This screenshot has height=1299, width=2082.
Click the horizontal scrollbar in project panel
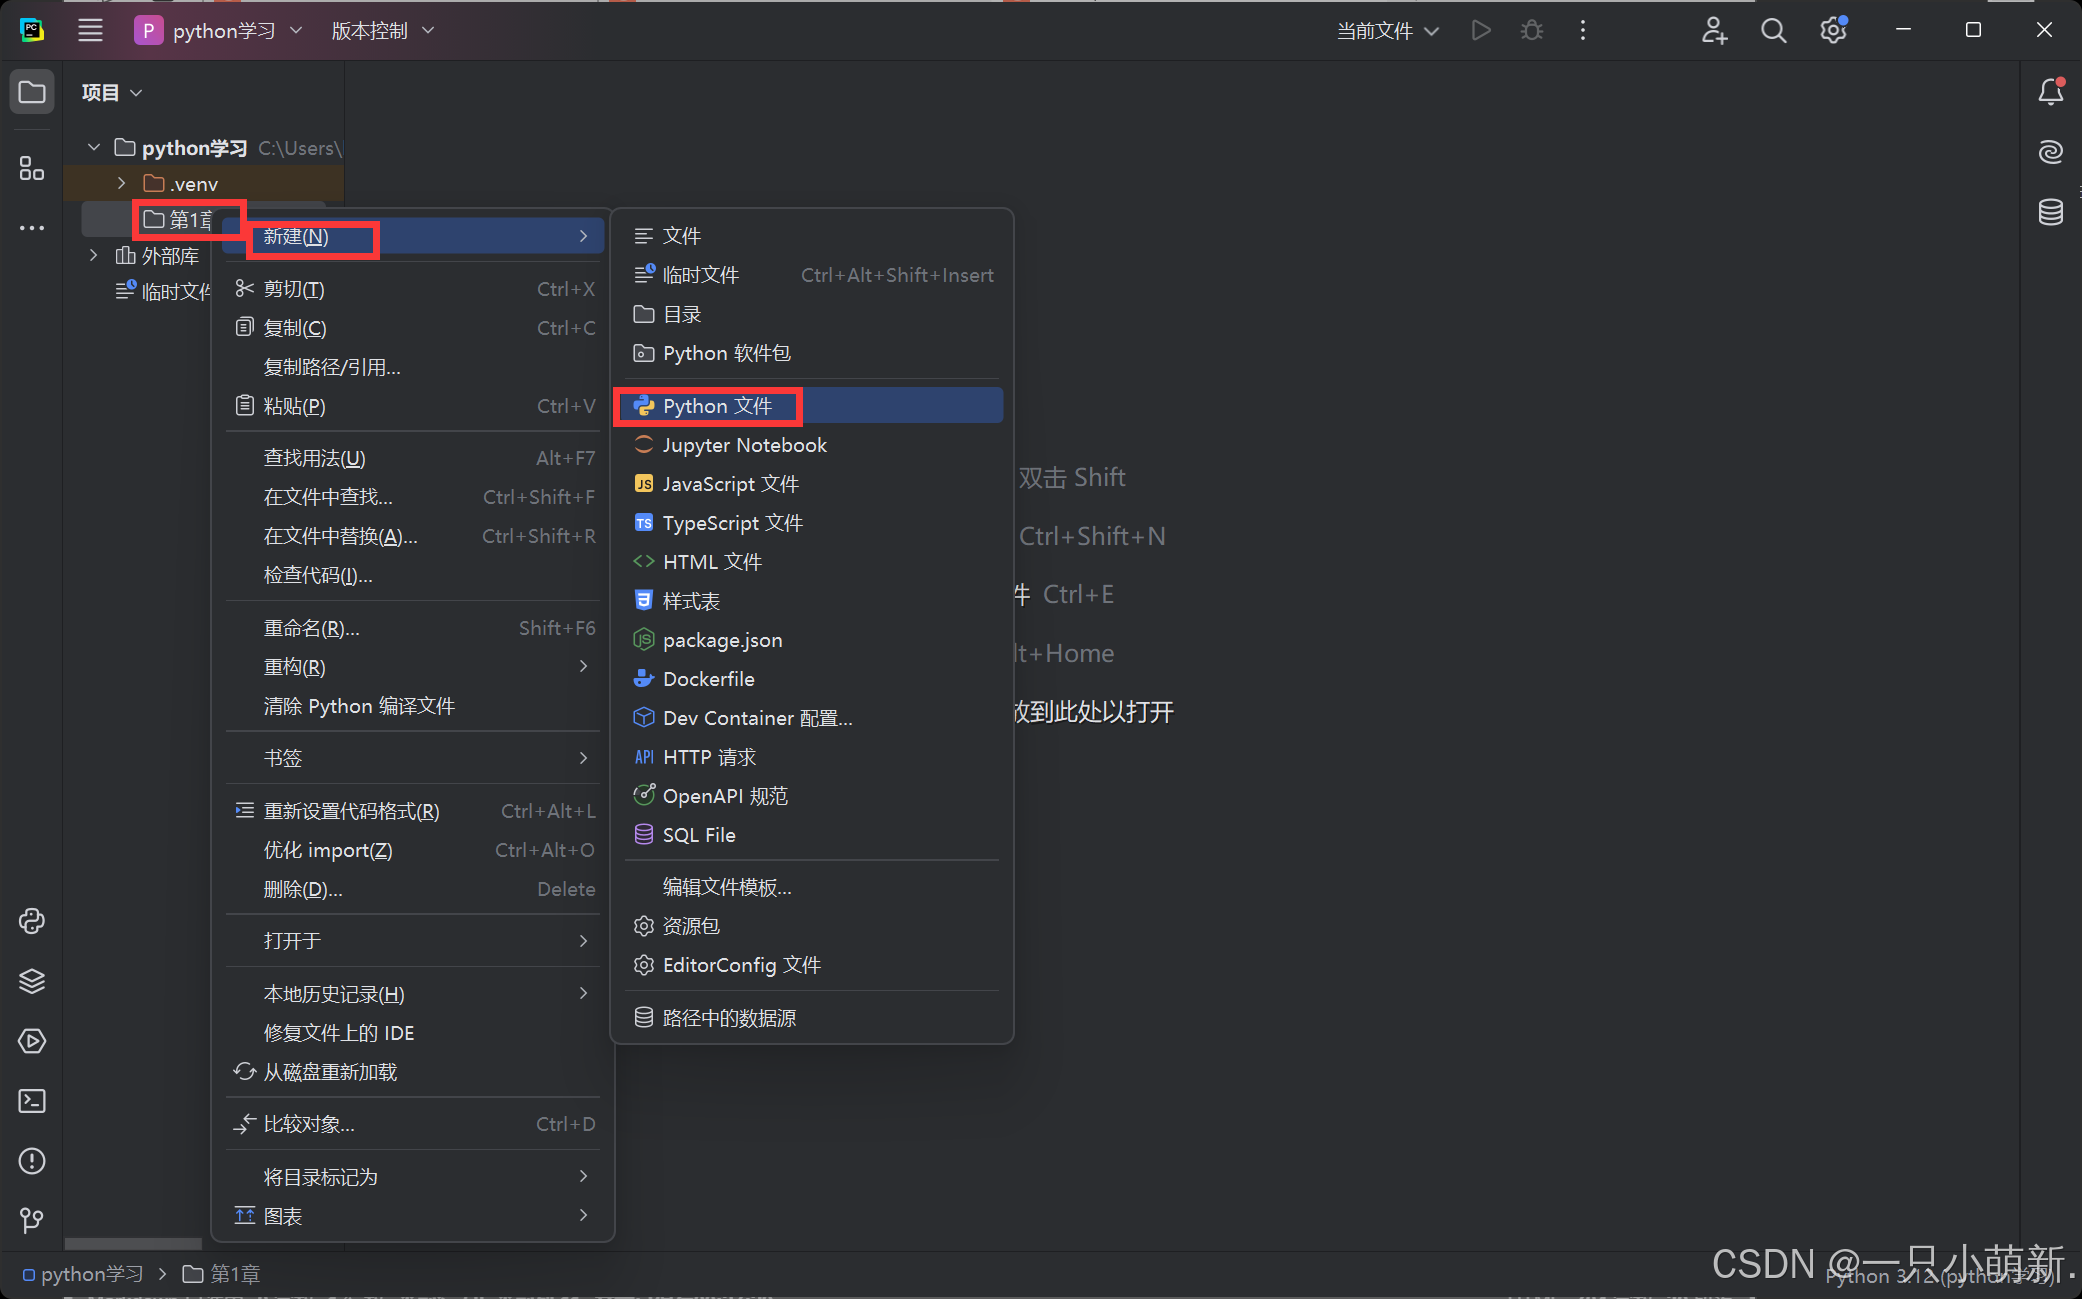pyautogui.click(x=133, y=1244)
